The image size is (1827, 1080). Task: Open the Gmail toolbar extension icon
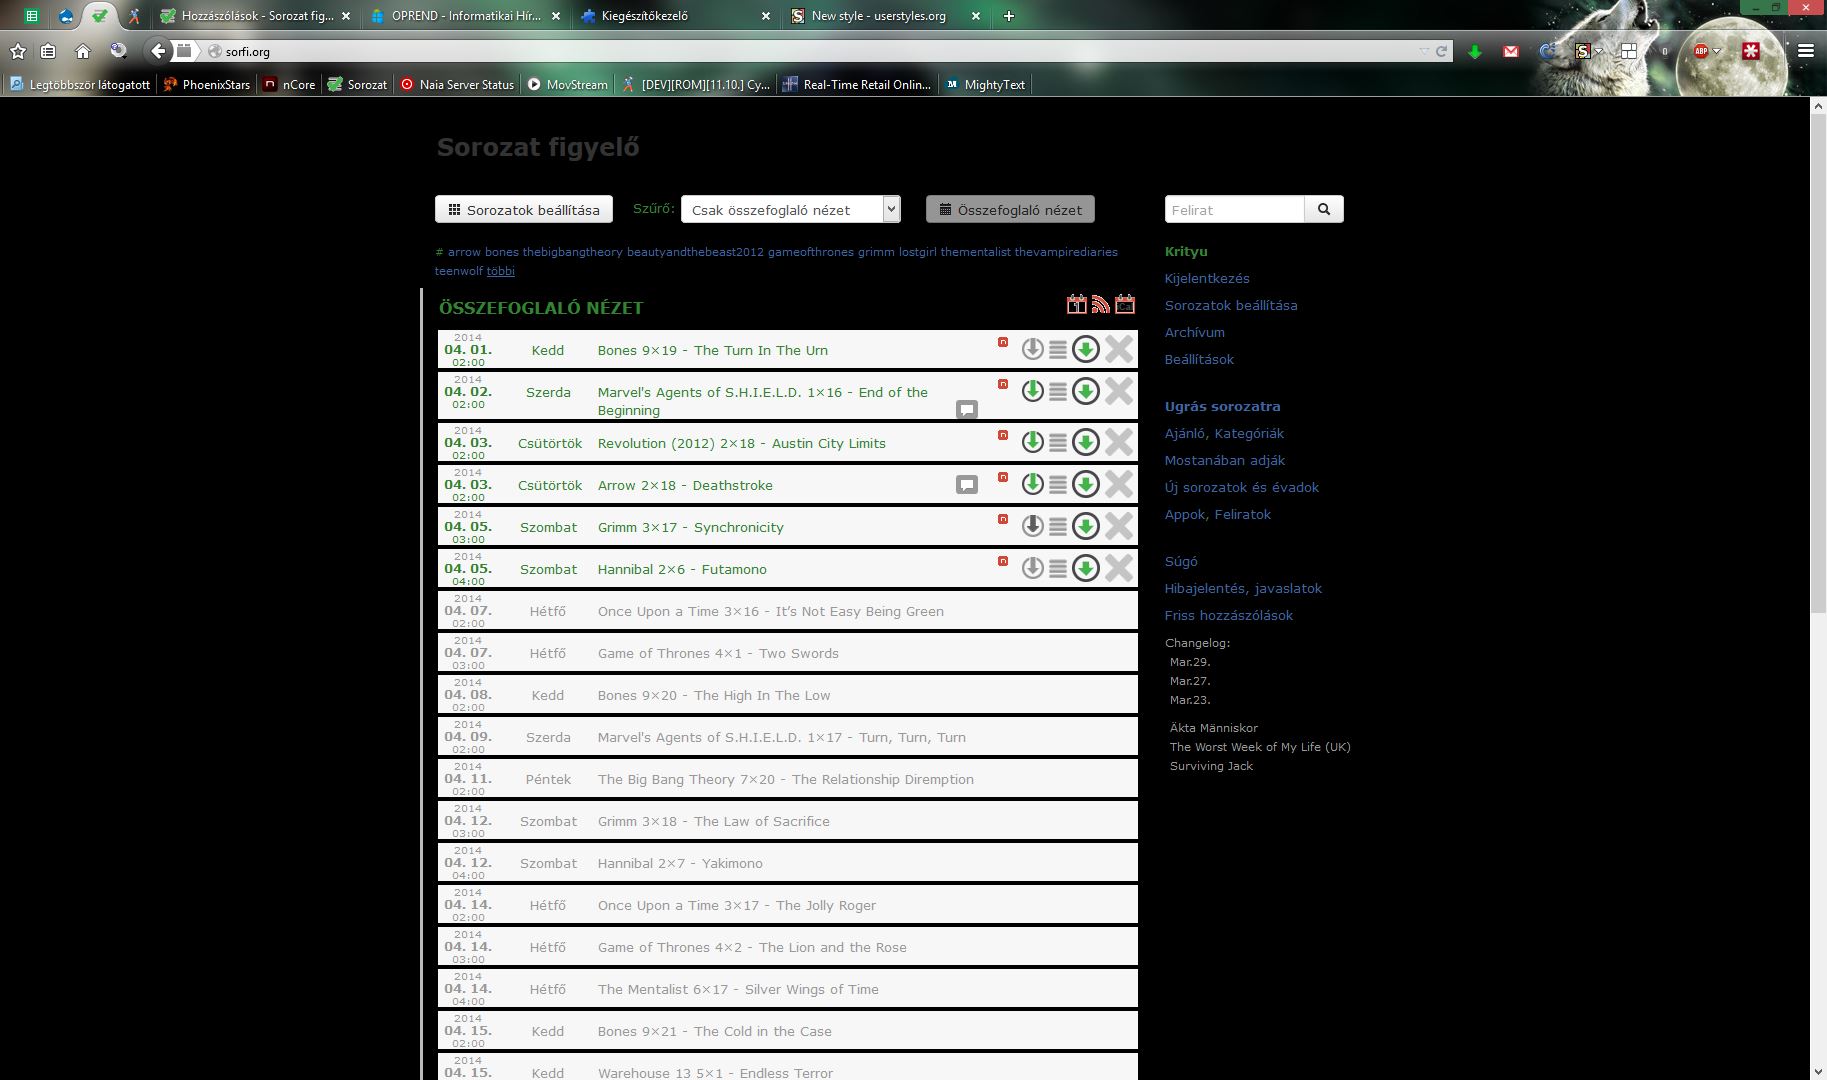tap(1510, 51)
